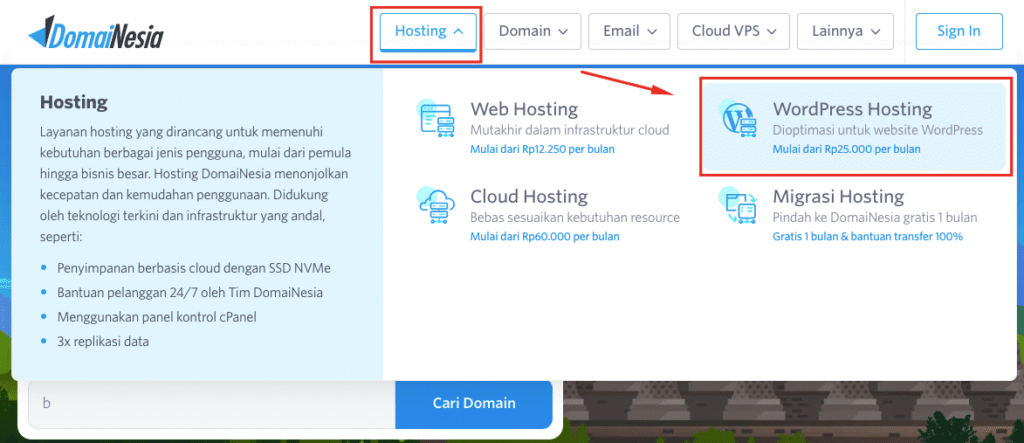Click 'Bantuan pelanggan 24/7 oleh Tim DomaiNesia'
The image size is (1024, 443).
(x=190, y=293)
